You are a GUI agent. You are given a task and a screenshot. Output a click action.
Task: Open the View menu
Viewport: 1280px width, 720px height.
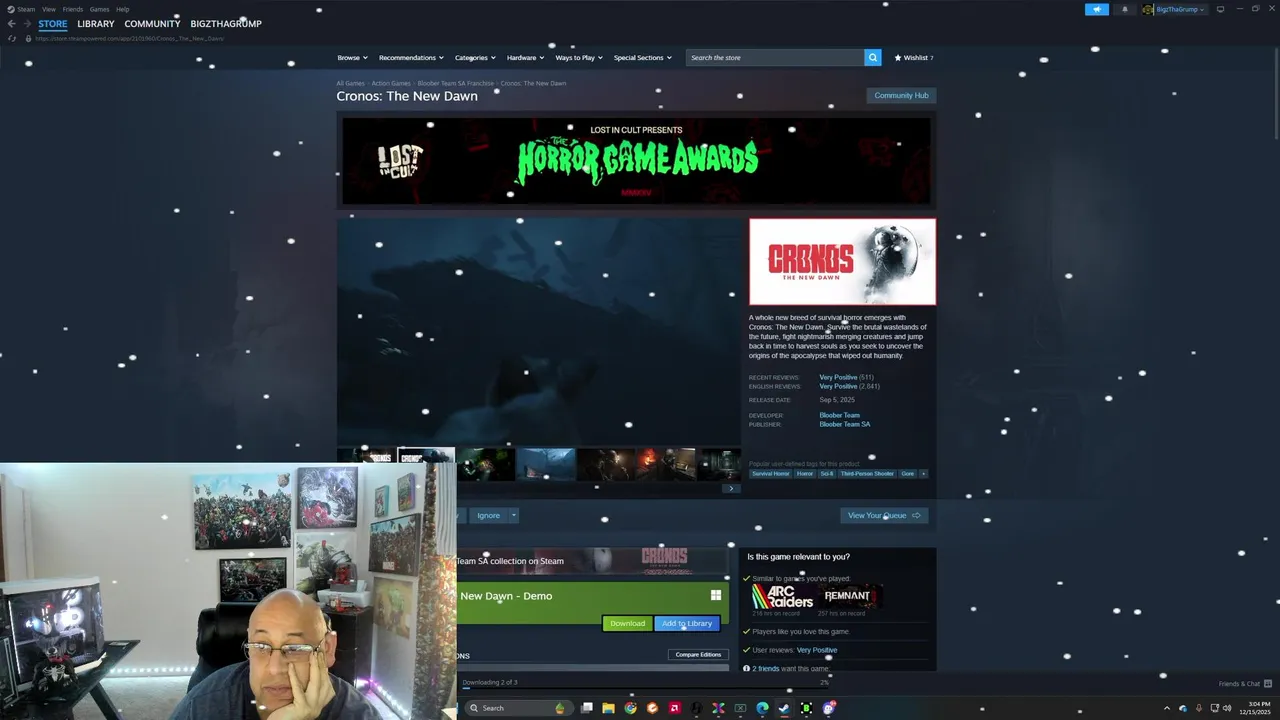point(49,9)
